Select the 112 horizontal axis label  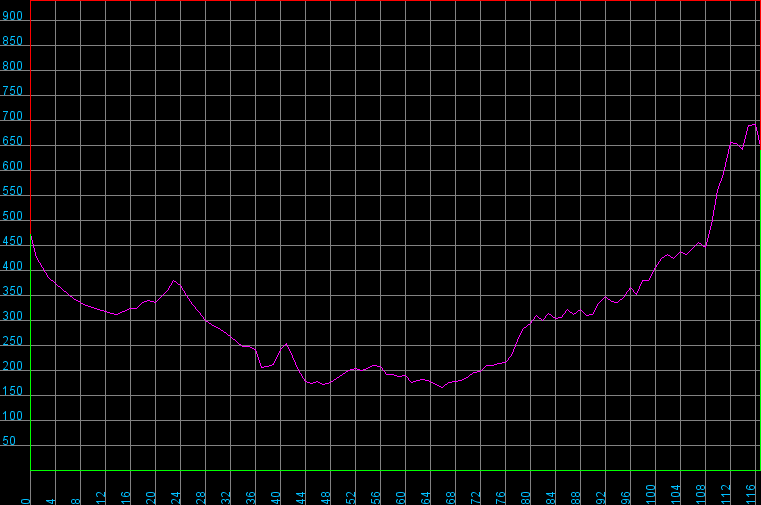726,495
